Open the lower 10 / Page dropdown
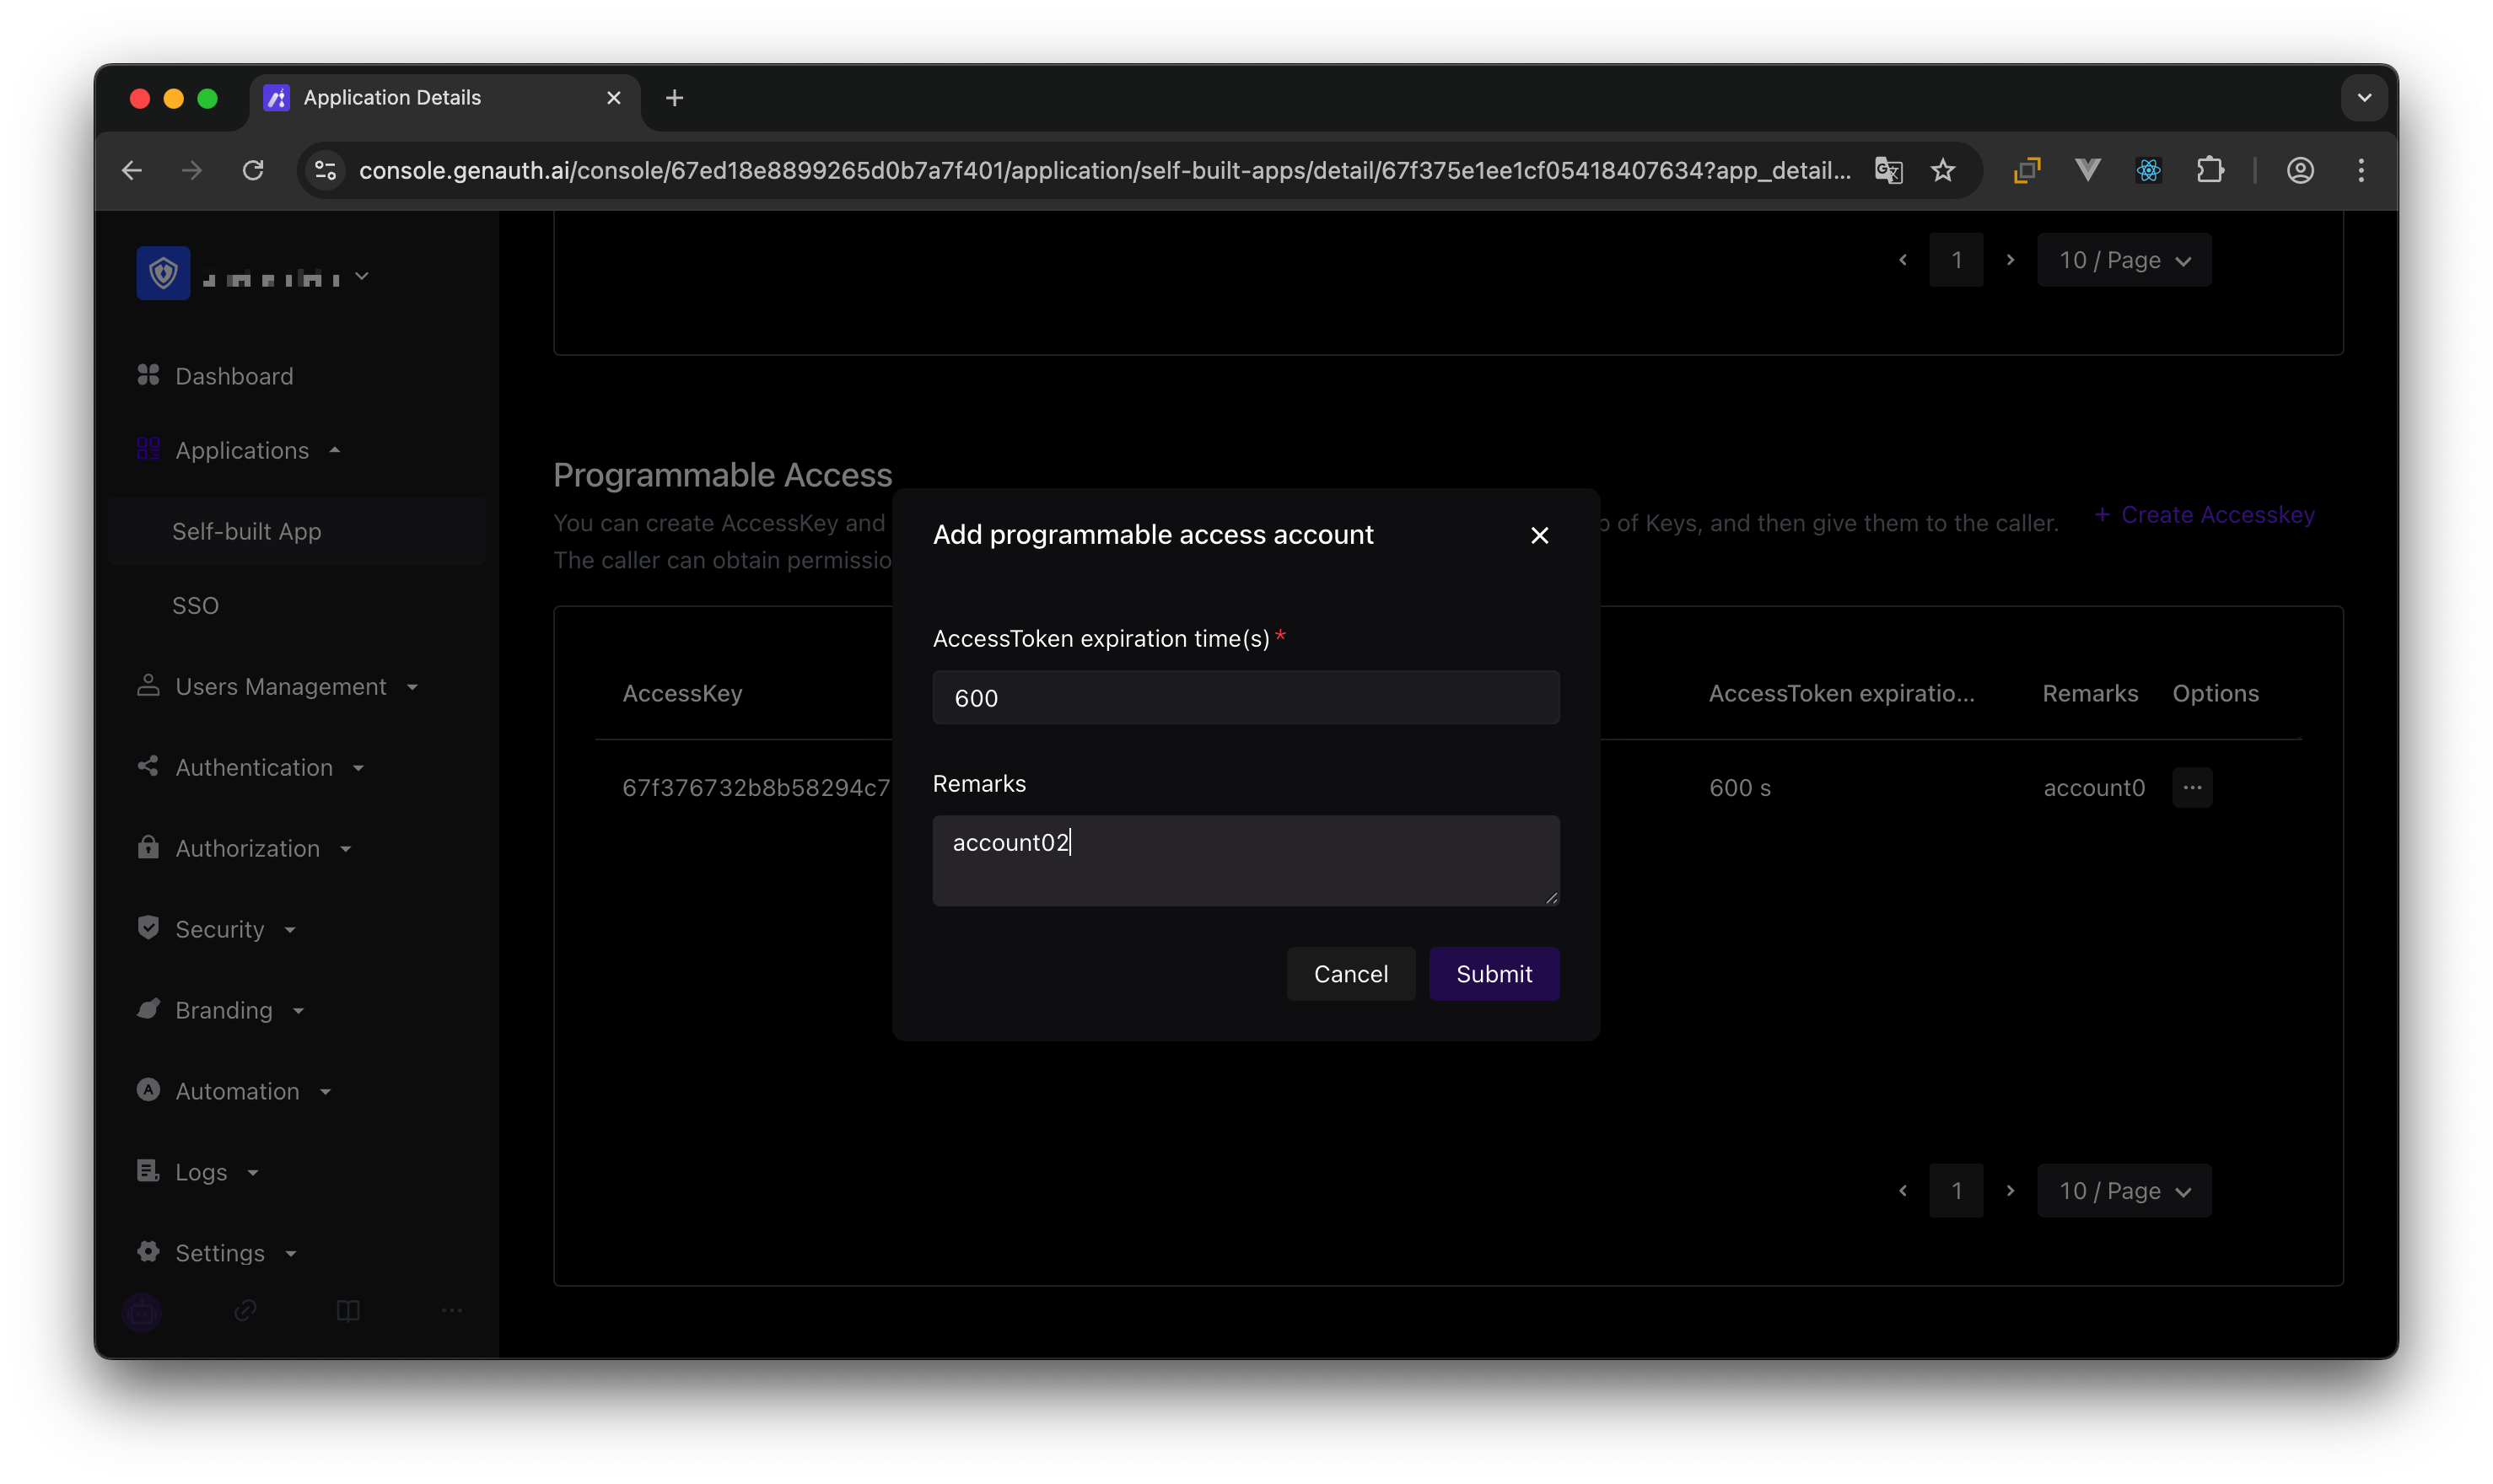This screenshot has height=1484, width=2493. pos(2123,1190)
